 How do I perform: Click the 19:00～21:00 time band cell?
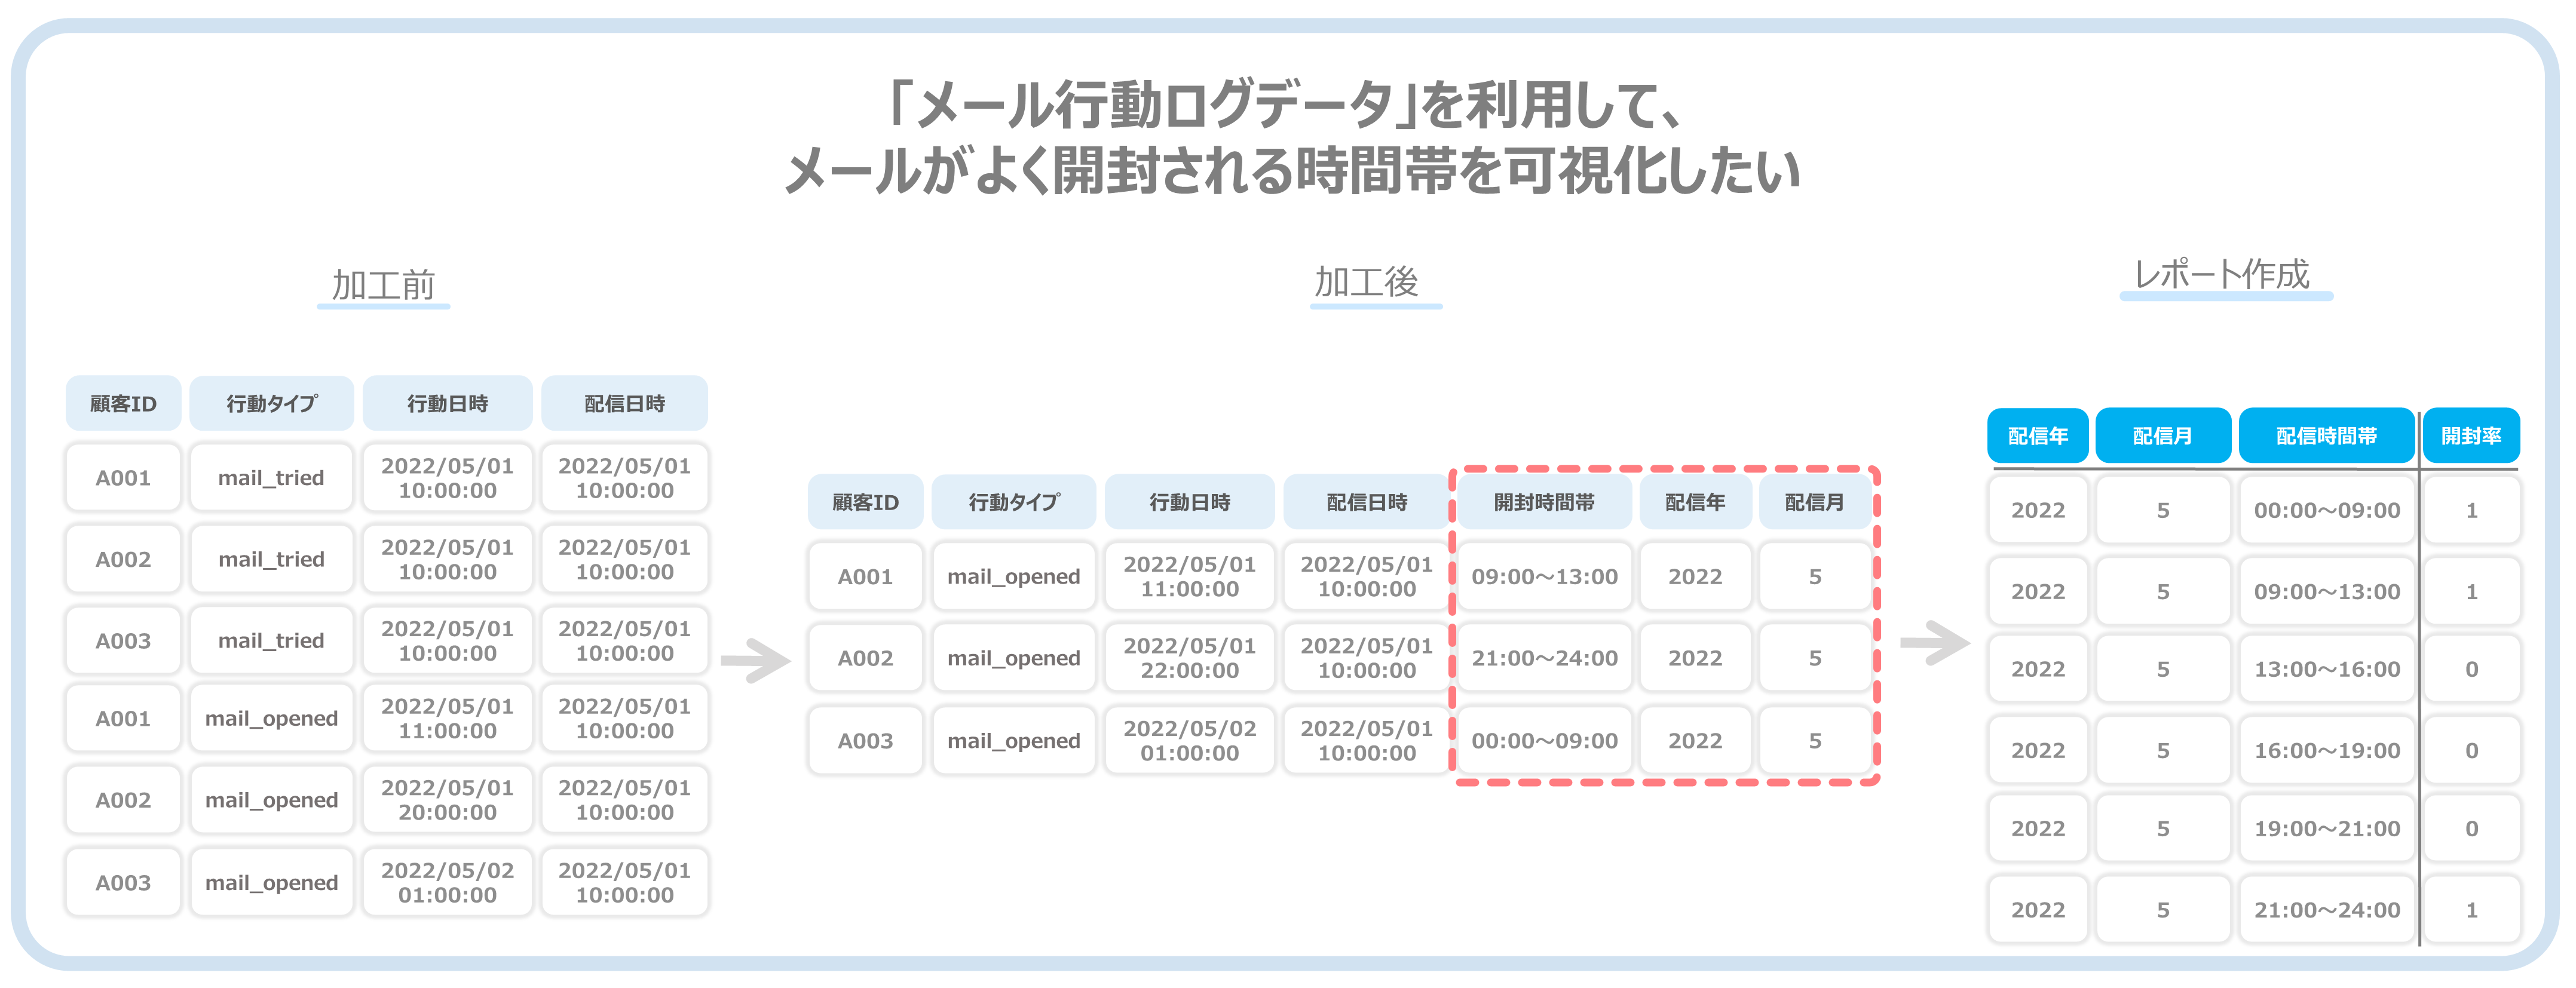click(2326, 828)
